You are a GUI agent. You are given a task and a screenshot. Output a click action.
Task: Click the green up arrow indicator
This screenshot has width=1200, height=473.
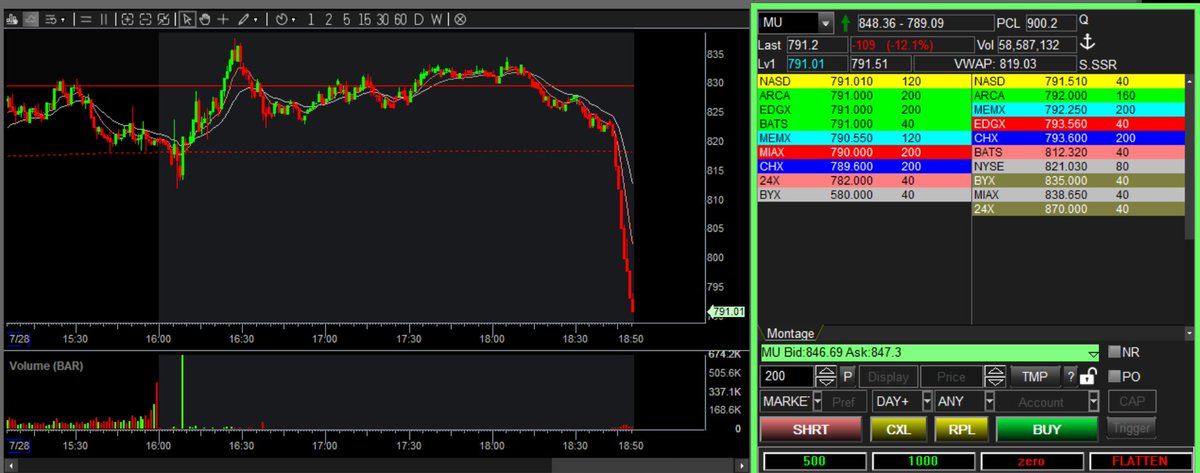[x=846, y=22]
